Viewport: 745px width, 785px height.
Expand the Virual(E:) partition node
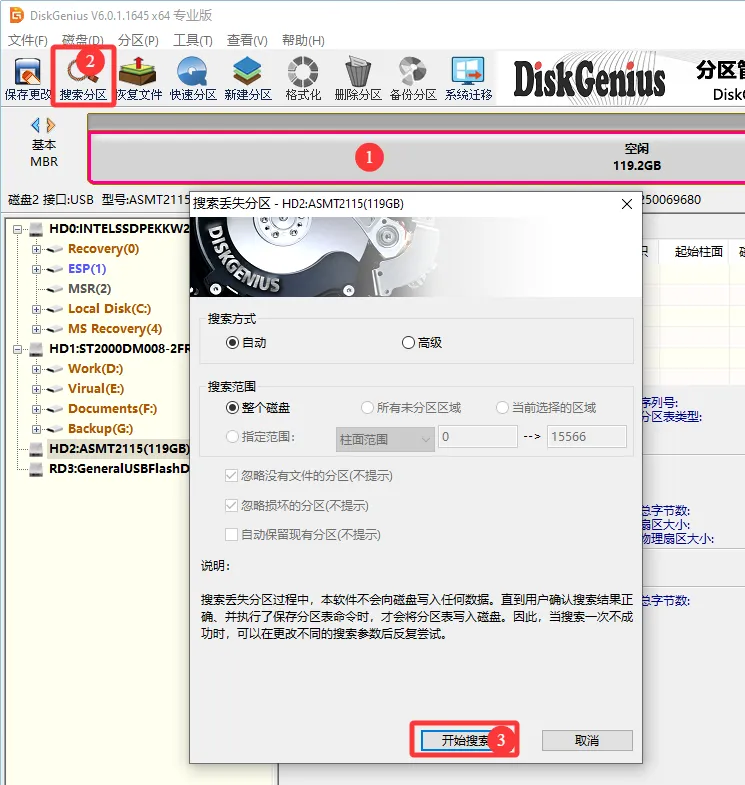coord(36,389)
